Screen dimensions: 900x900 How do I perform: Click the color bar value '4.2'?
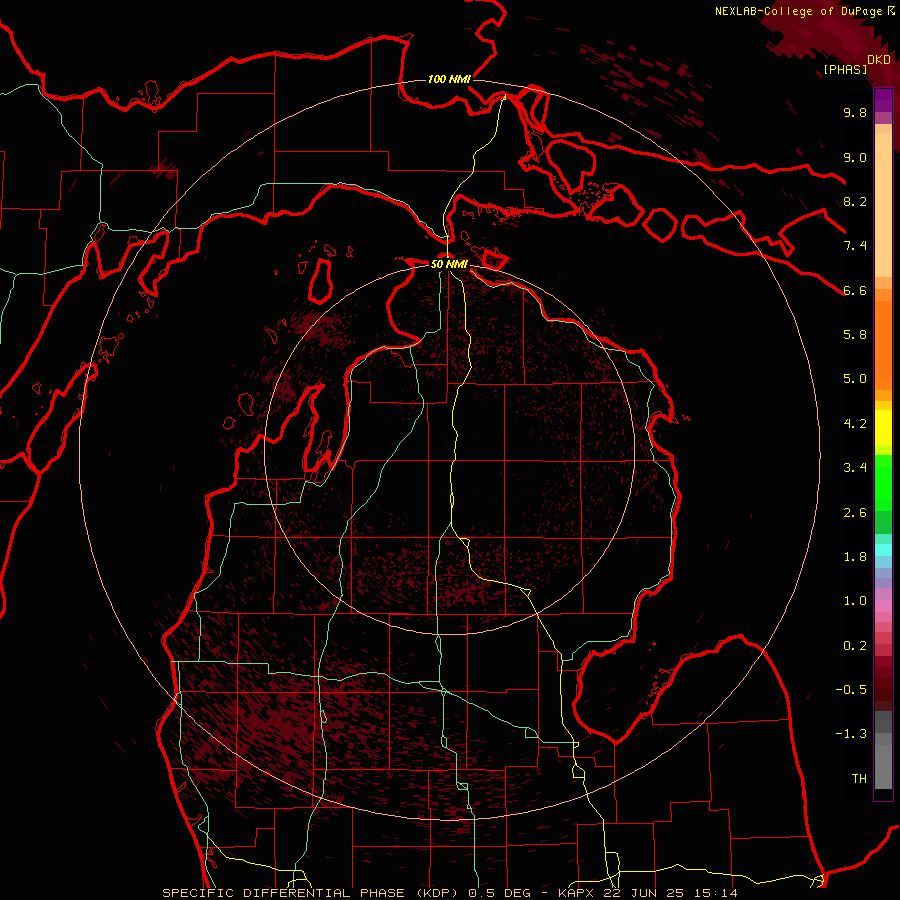855,424
